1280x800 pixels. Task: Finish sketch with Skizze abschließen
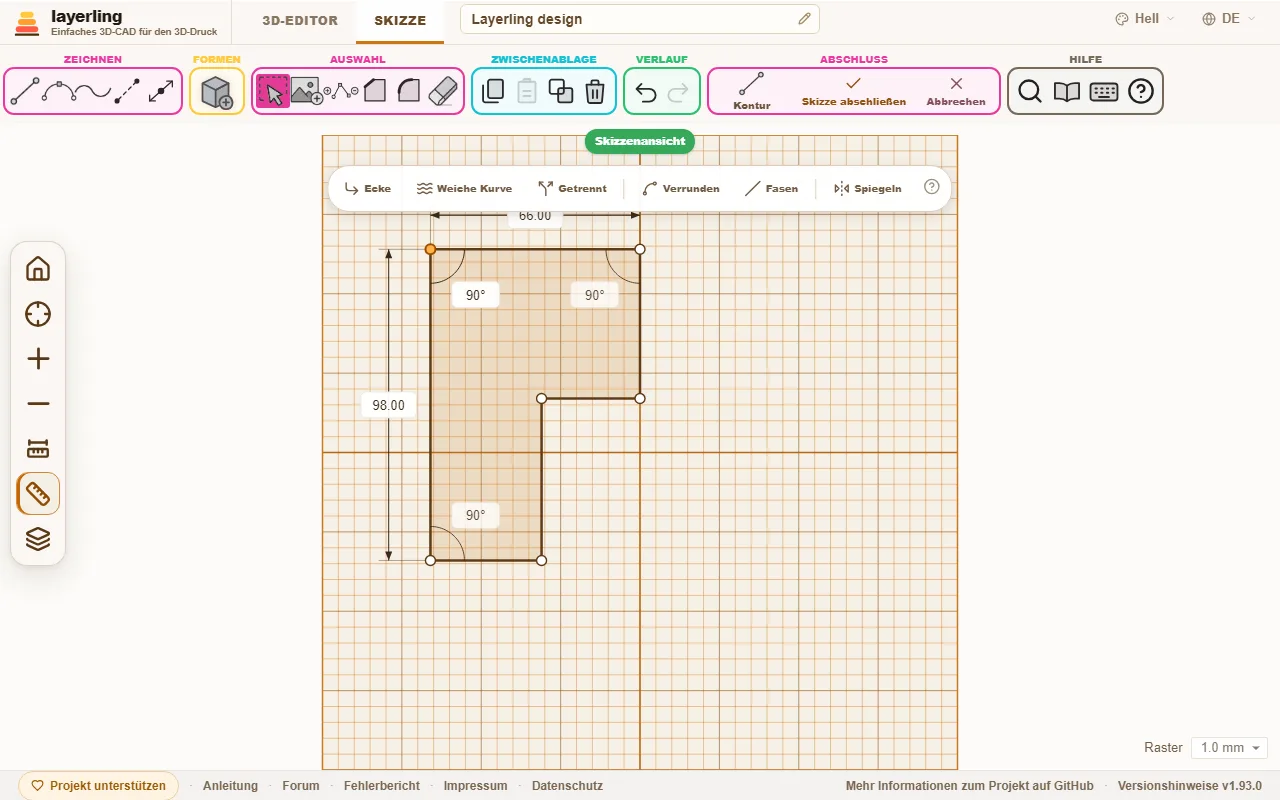pyautogui.click(x=854, y=91)
